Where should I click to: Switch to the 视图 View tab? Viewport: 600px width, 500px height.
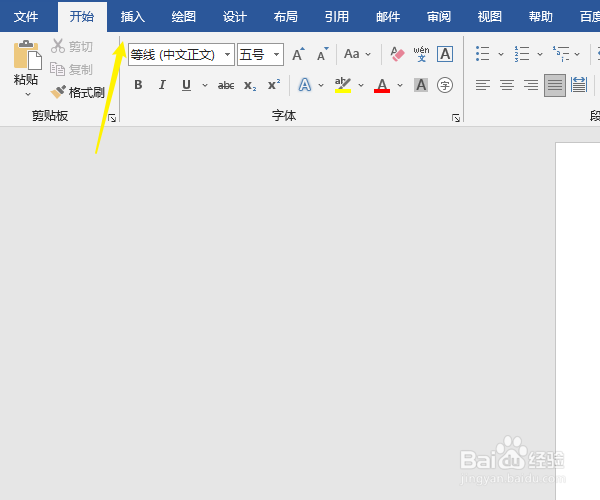pos(490,16)
